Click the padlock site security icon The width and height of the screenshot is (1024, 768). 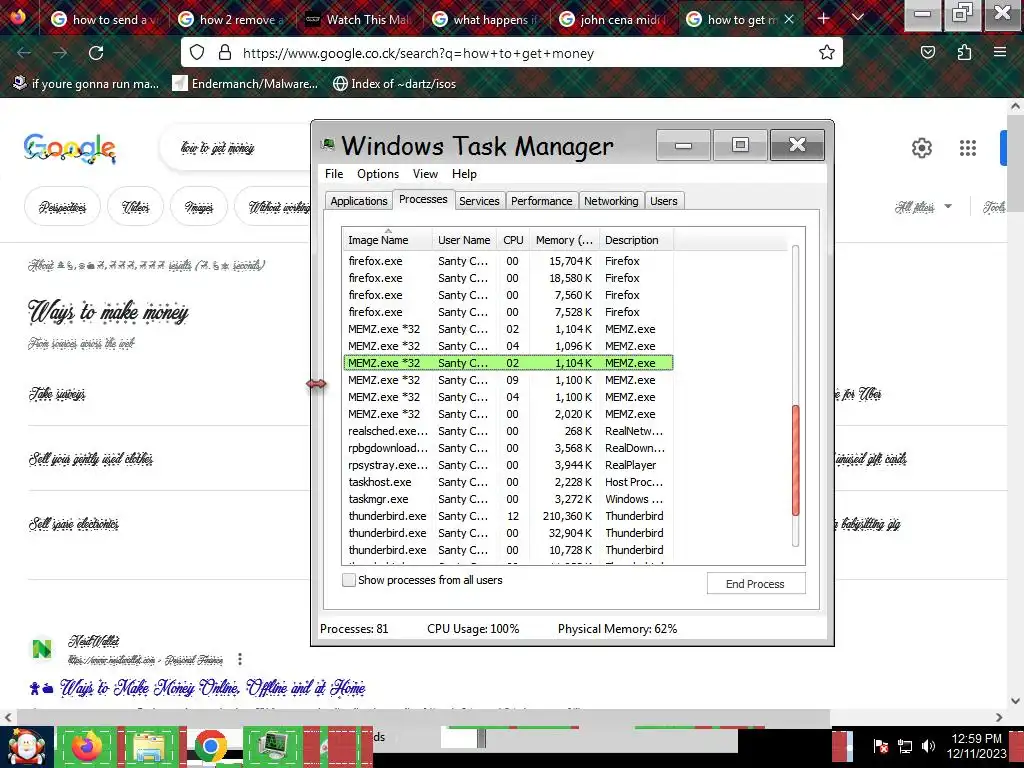pos(225,53)
